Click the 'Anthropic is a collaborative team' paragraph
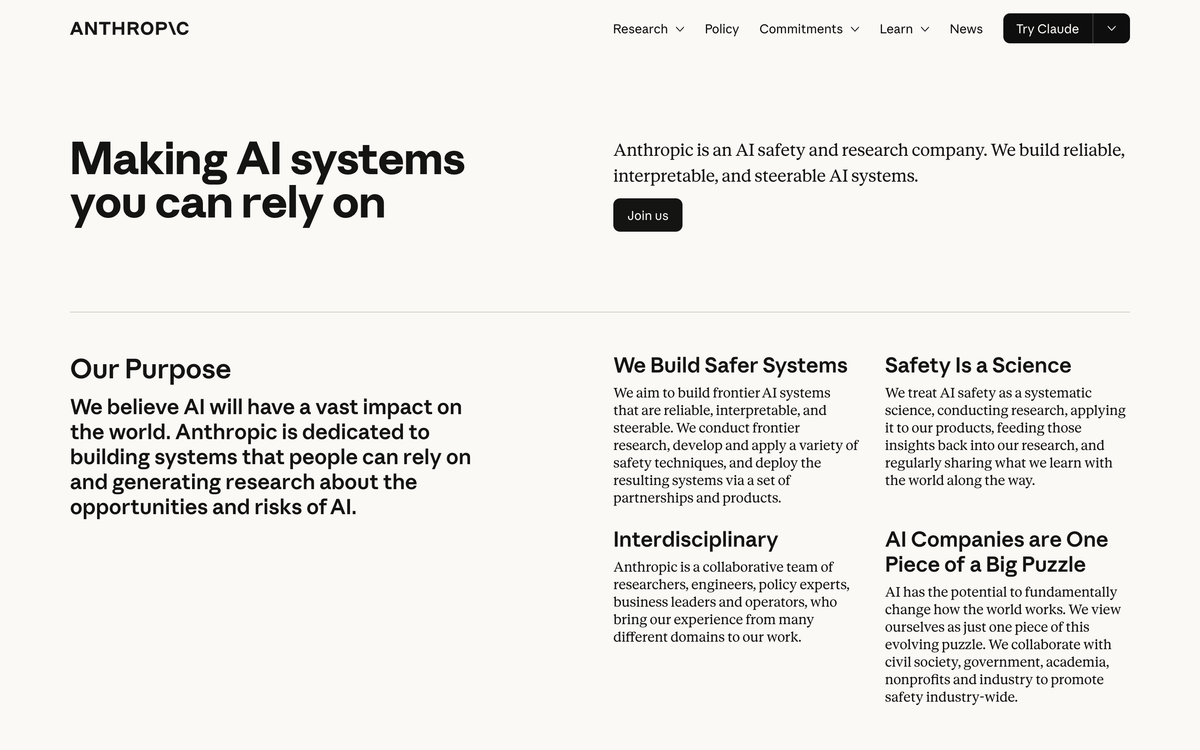Image resolution: width=1200 pixels, height=750 pixels. [731, 602]
